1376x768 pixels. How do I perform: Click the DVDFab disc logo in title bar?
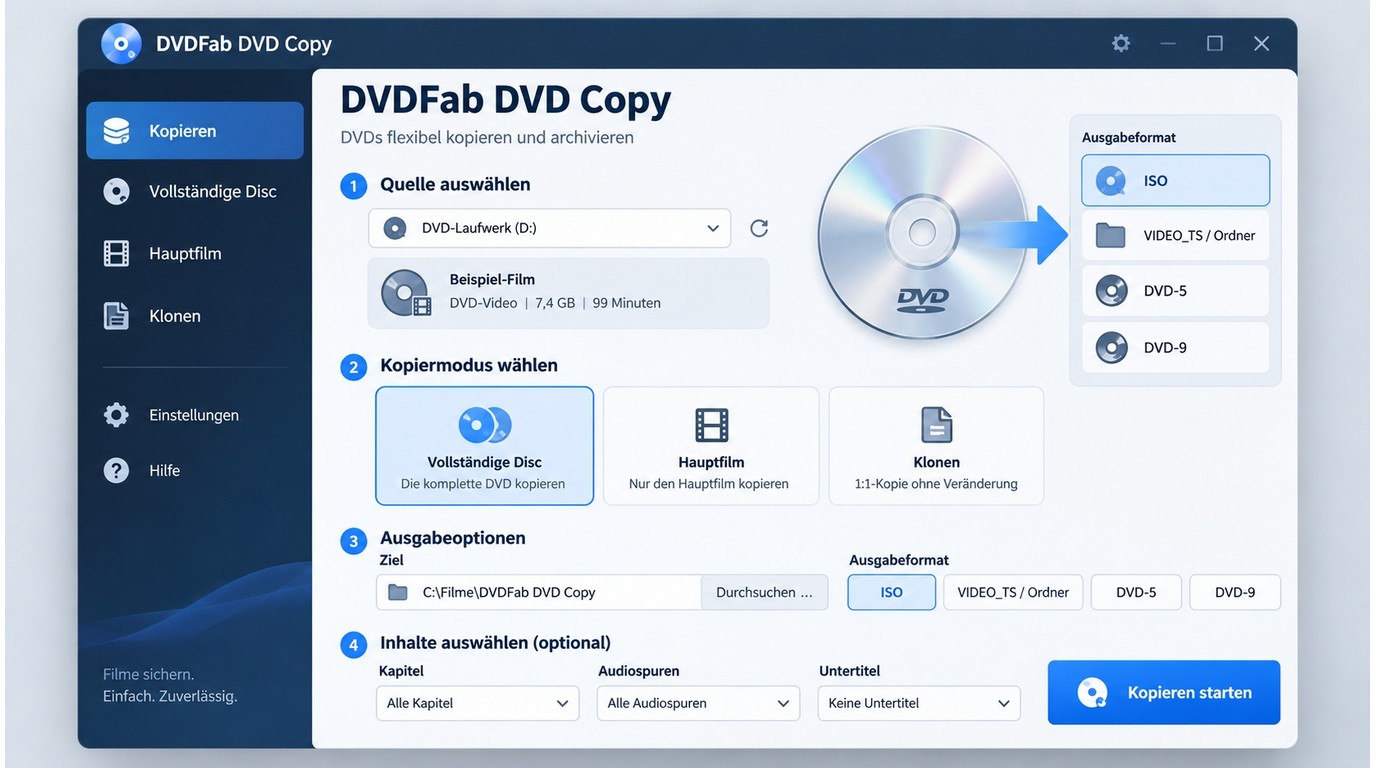pos(121,44)
